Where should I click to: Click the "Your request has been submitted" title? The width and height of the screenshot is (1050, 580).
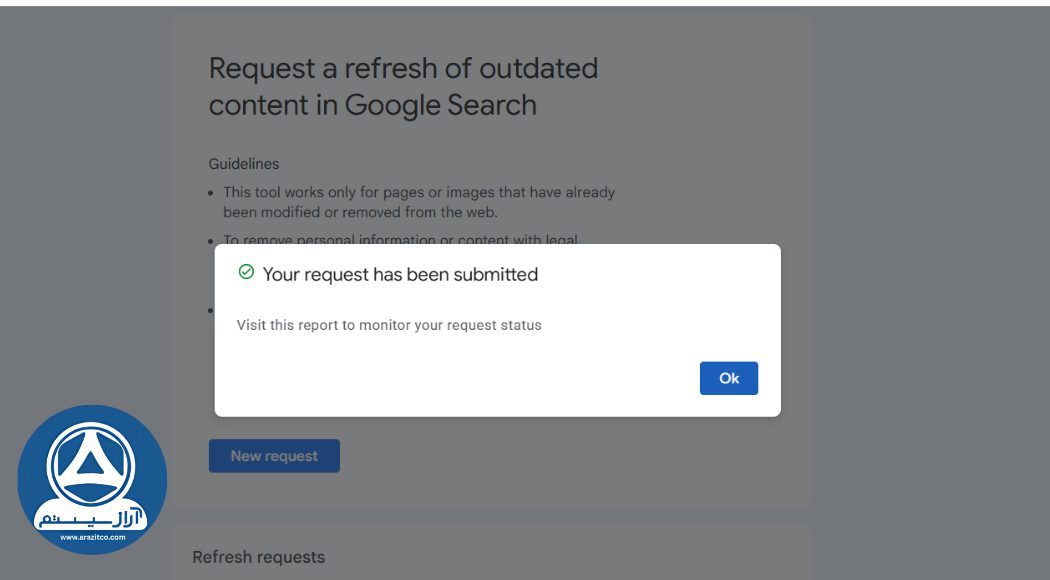pos(400,274)
